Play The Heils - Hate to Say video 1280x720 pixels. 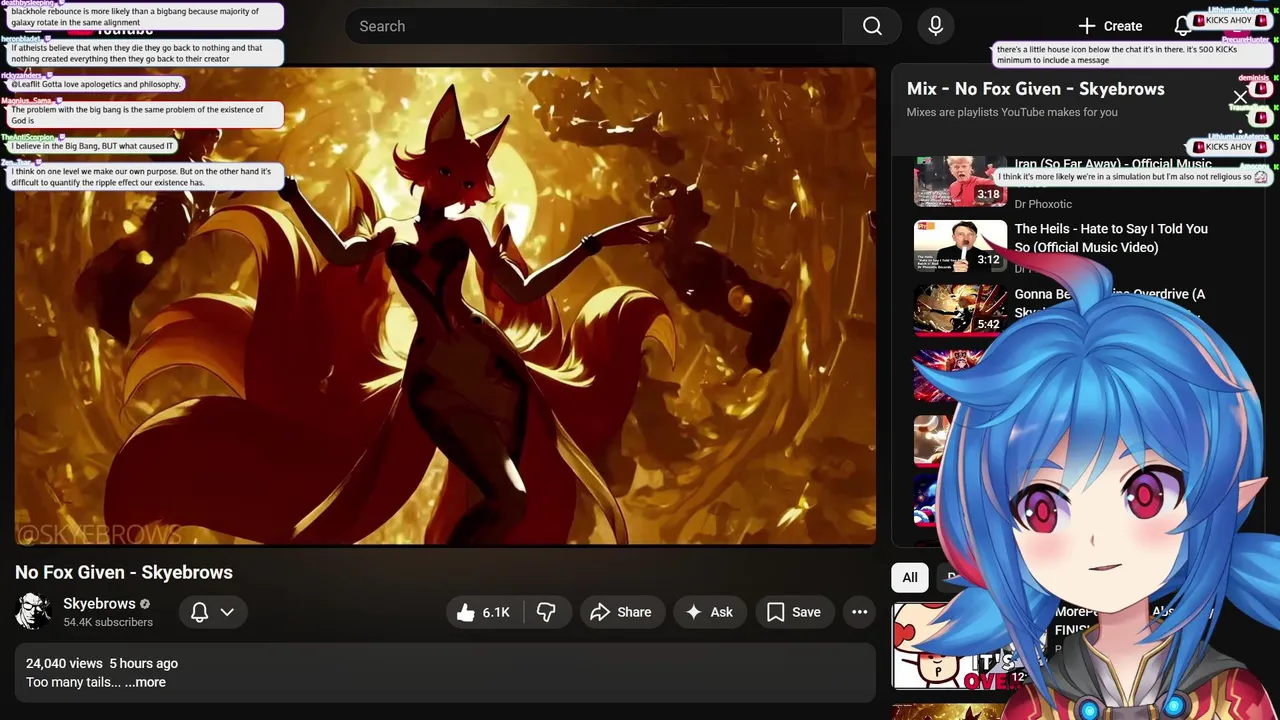[960, 246]
